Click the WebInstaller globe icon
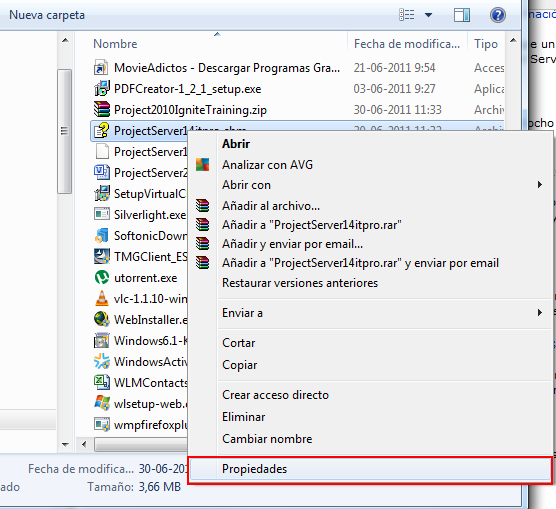This screenshot has width=556, height=509. 101,319
